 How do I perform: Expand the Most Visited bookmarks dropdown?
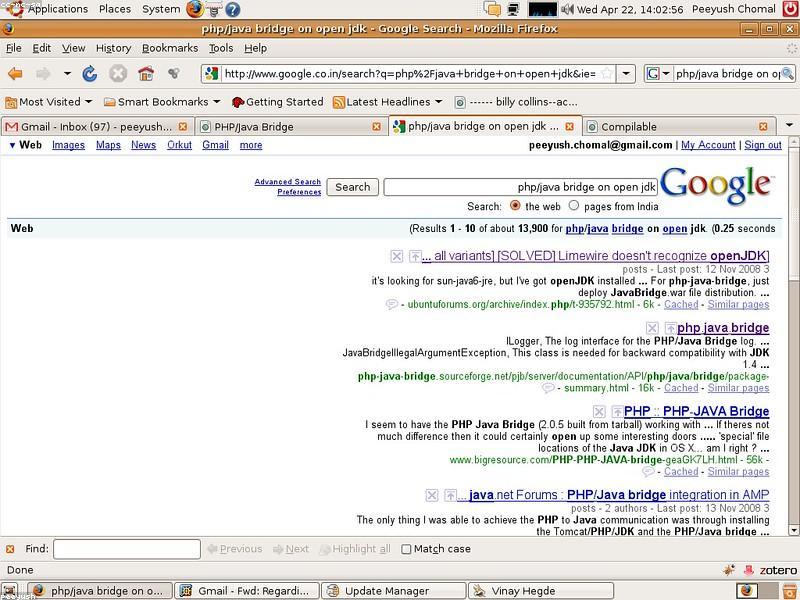(x=88, y=102)
